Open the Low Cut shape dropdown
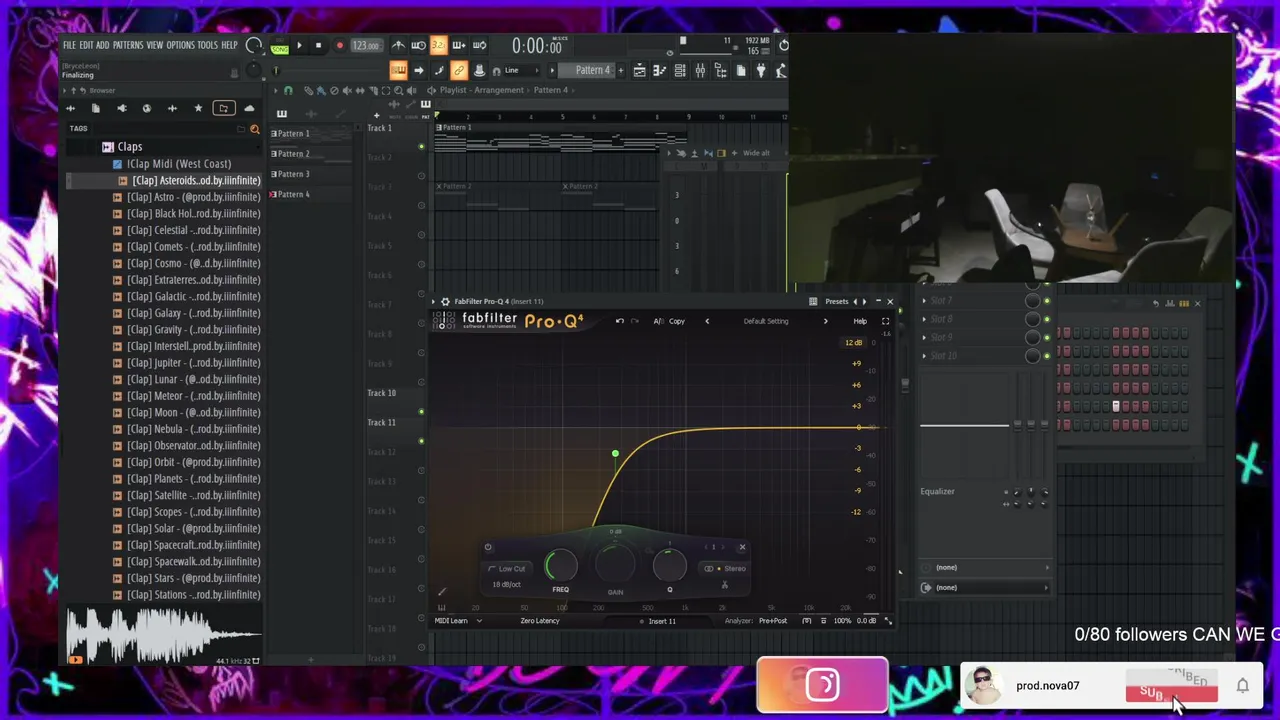1280x720 pixels. 510,569
